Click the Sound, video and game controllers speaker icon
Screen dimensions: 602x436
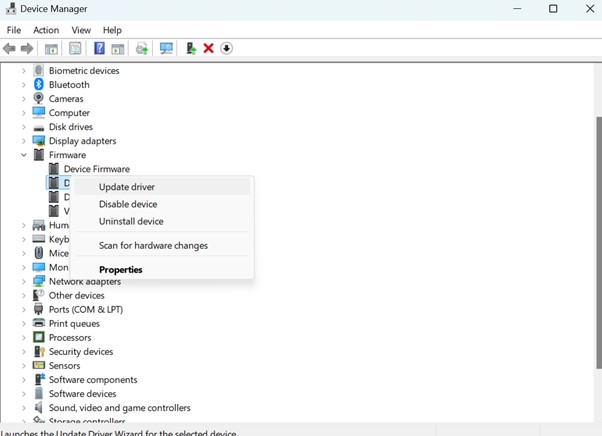[x=38, y=407]
